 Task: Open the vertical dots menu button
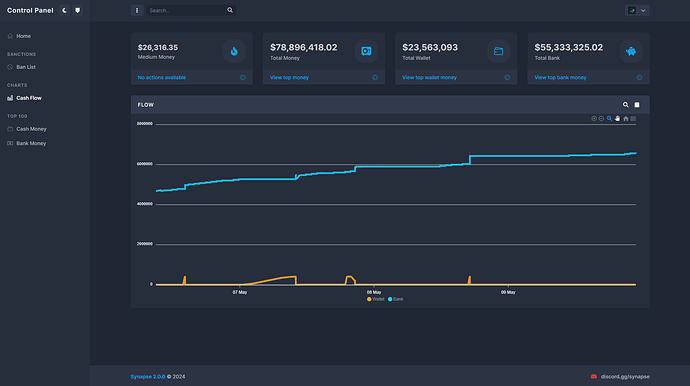pyautogui.click(x=137, y=10)
